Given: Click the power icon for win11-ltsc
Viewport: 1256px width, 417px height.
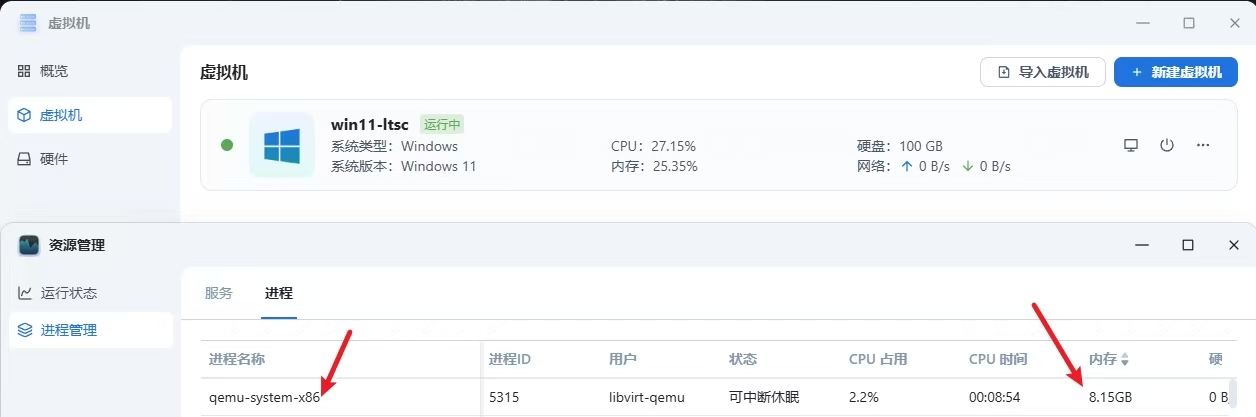Looking at the screenshot, I should click(1167, 145).
